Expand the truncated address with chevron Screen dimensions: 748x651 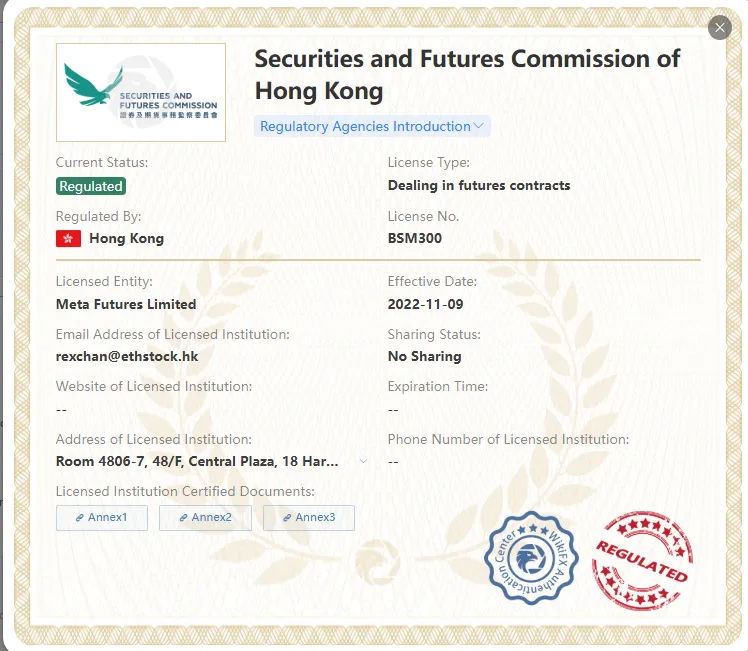coord(363,461)
